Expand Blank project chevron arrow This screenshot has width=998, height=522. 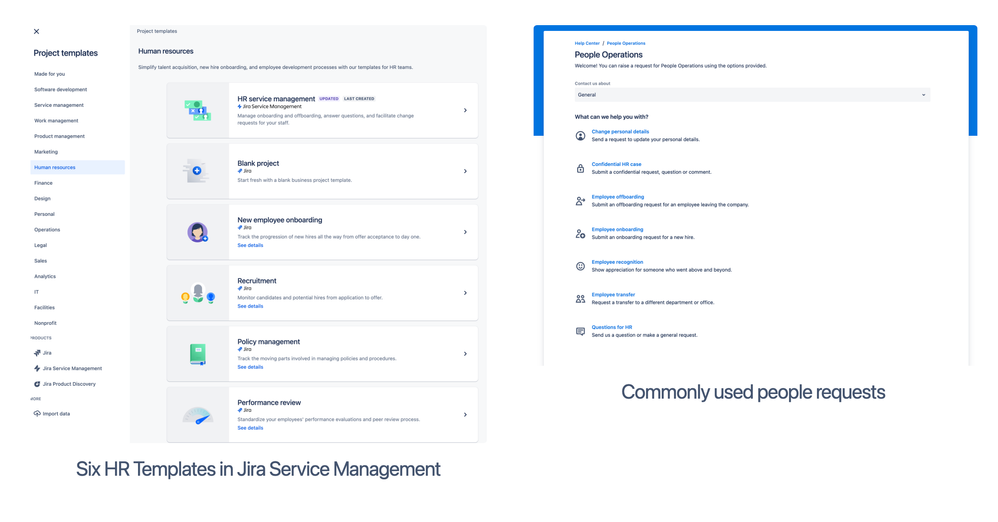pyautogui.click(x=465, y=171)
